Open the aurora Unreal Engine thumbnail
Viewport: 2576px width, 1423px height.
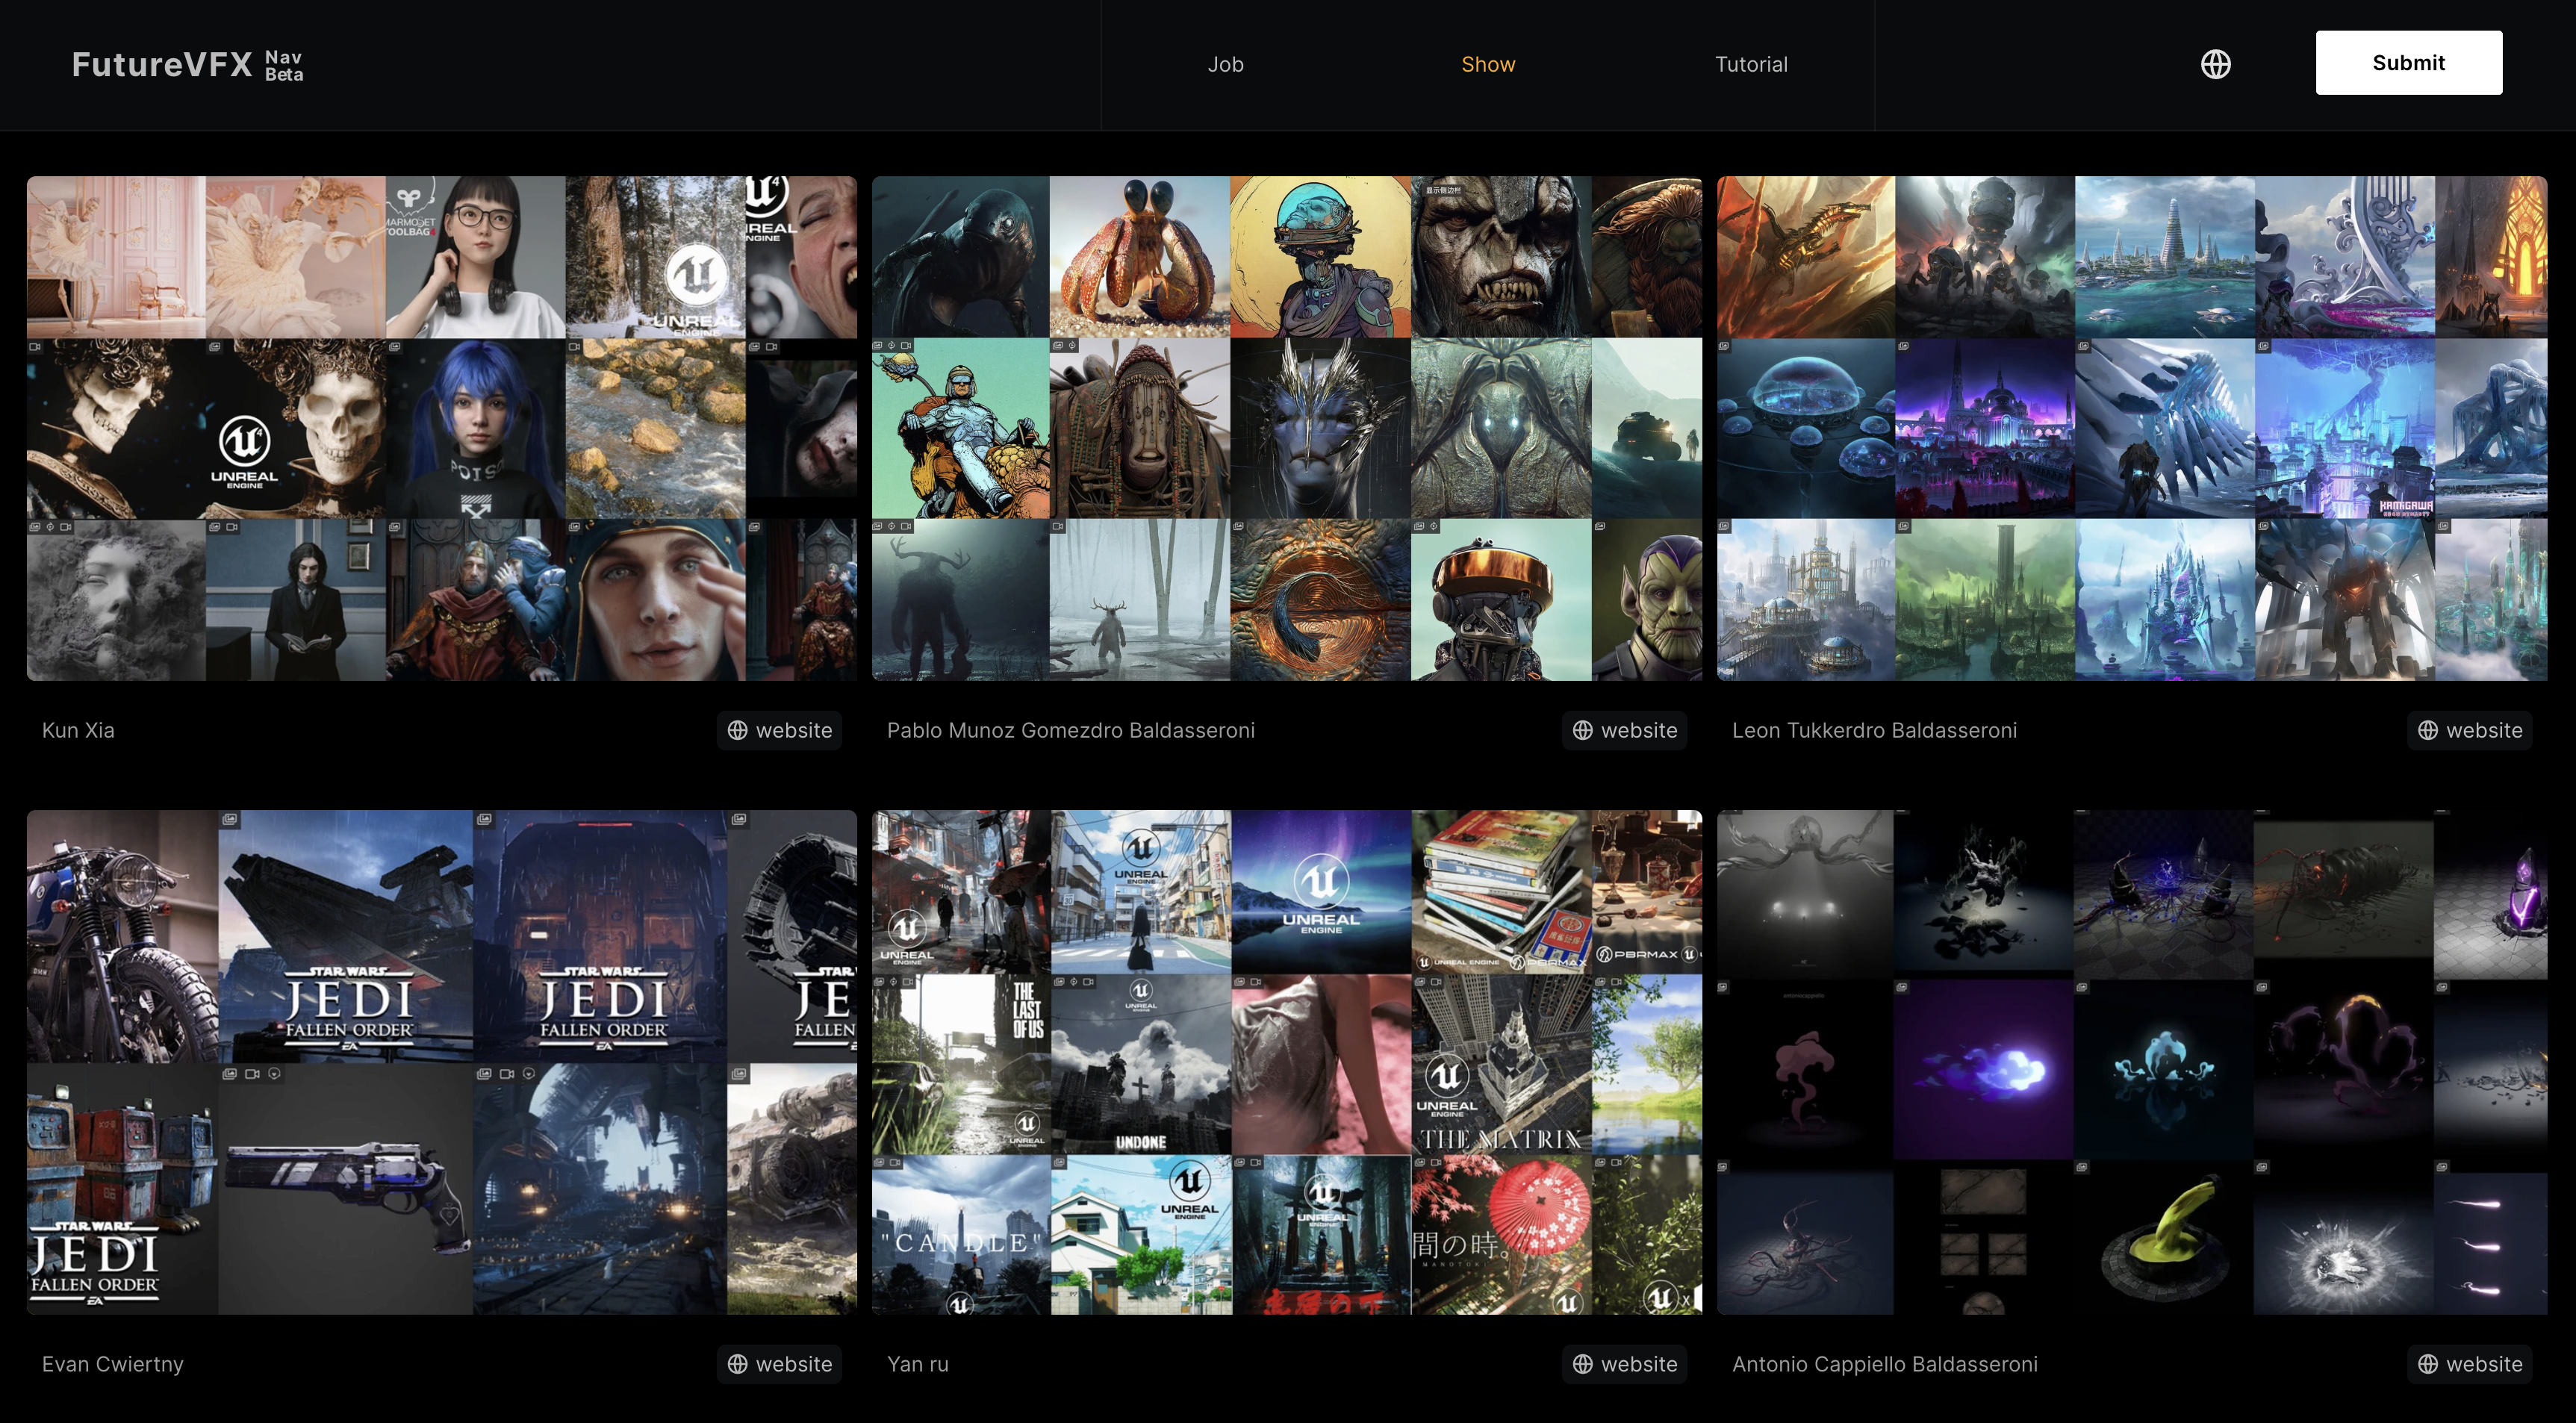pyautogui.click(x=1320, y=892)
